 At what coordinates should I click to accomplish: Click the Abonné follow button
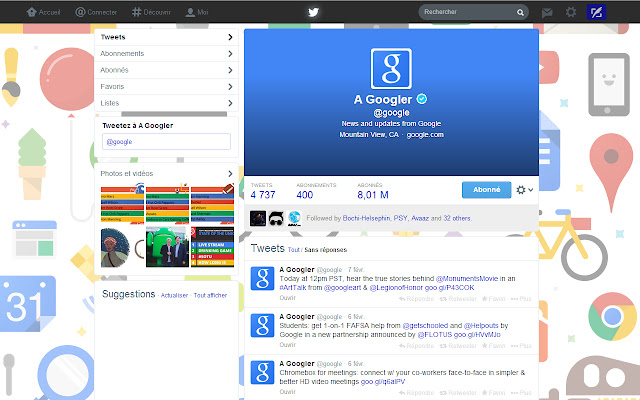click(486, 190)
